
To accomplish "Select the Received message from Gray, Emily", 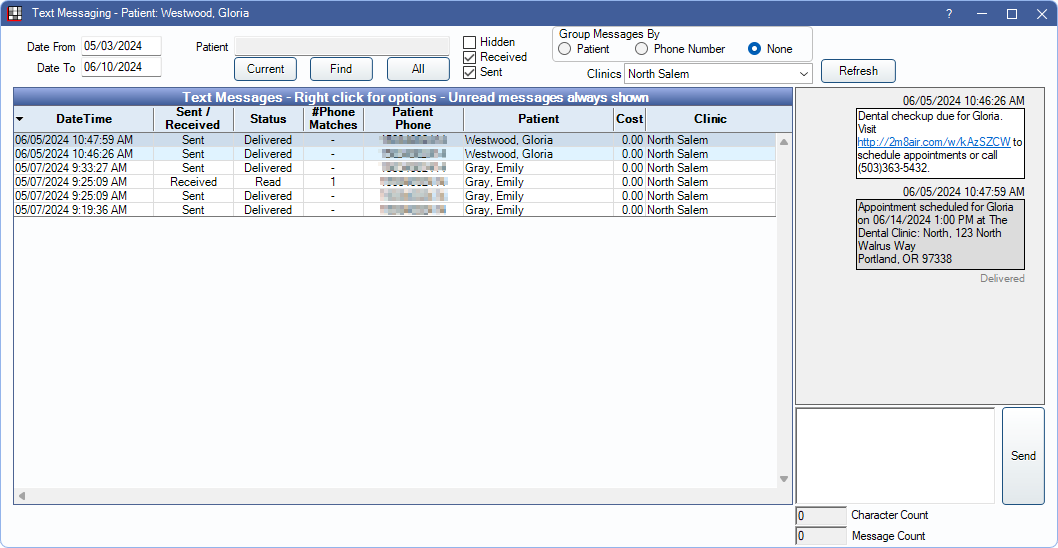I will (194, 182).
